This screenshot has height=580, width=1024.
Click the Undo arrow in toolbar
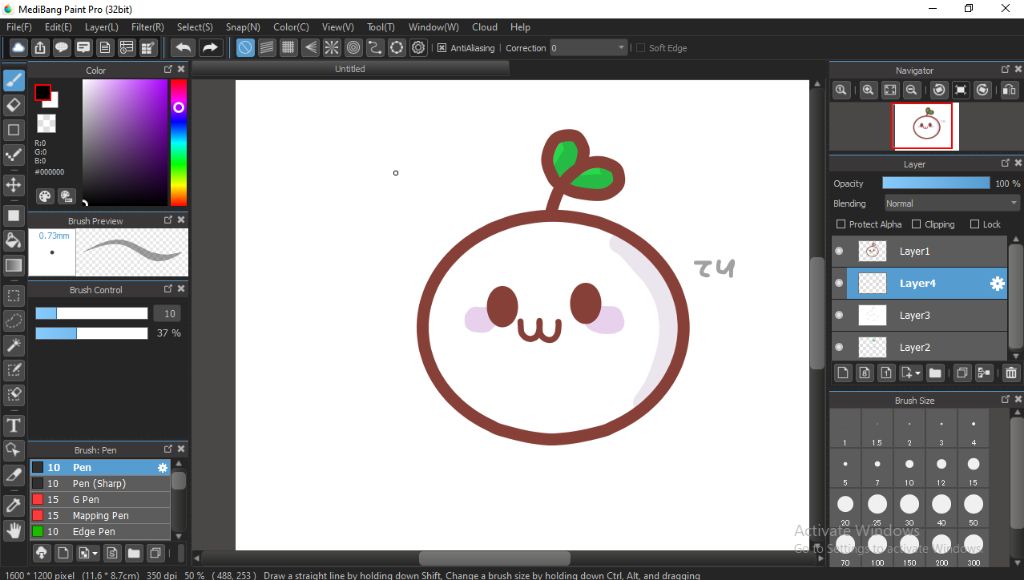point(184,48)
